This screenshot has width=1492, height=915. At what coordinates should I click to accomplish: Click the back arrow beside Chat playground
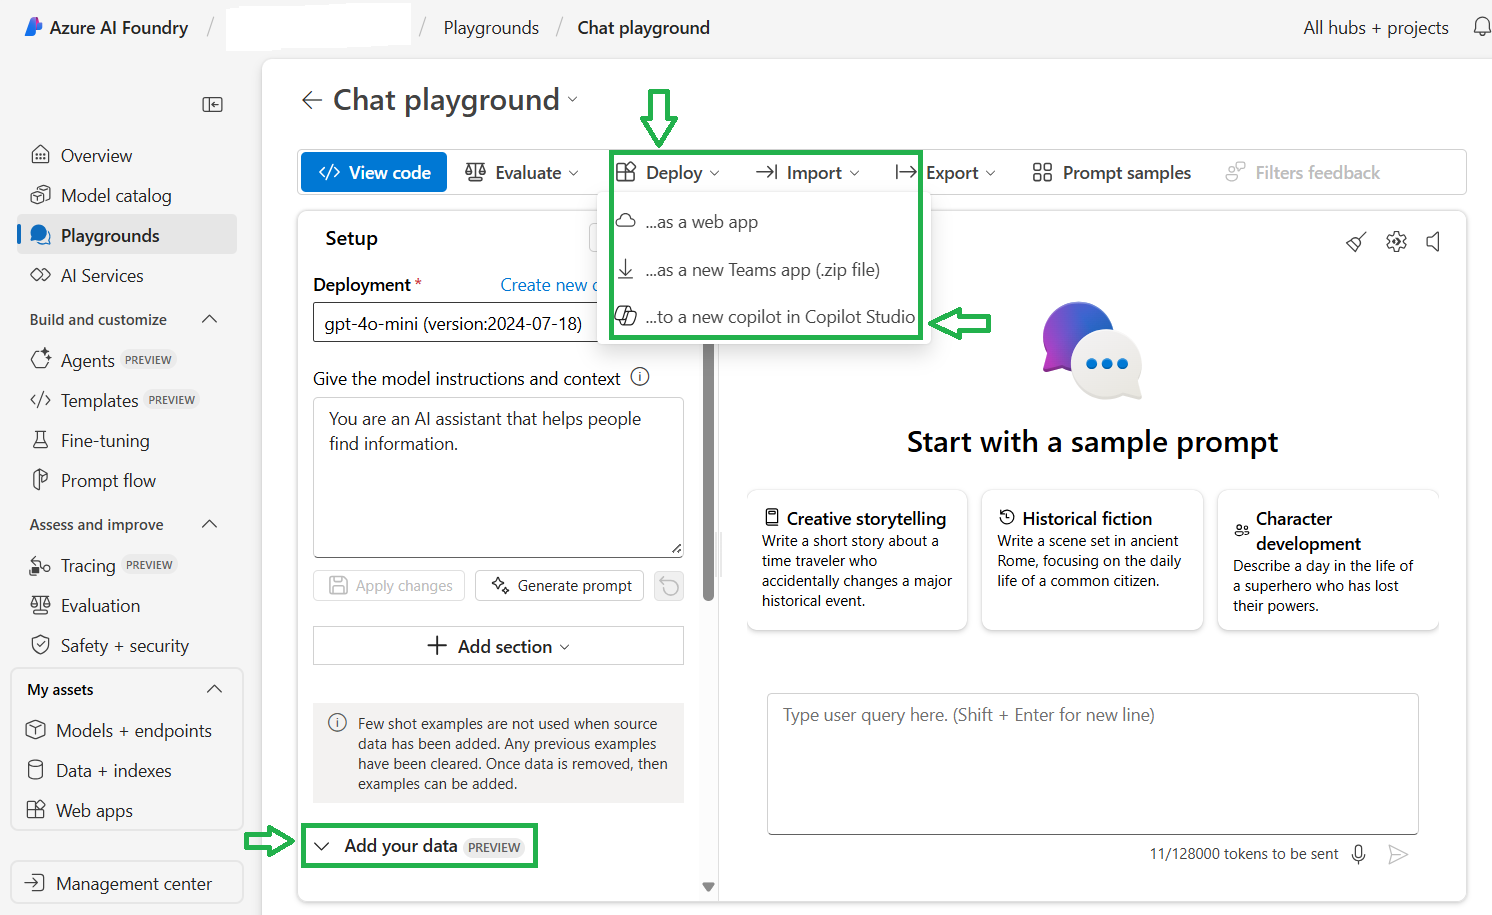click(x=312, y=100)
